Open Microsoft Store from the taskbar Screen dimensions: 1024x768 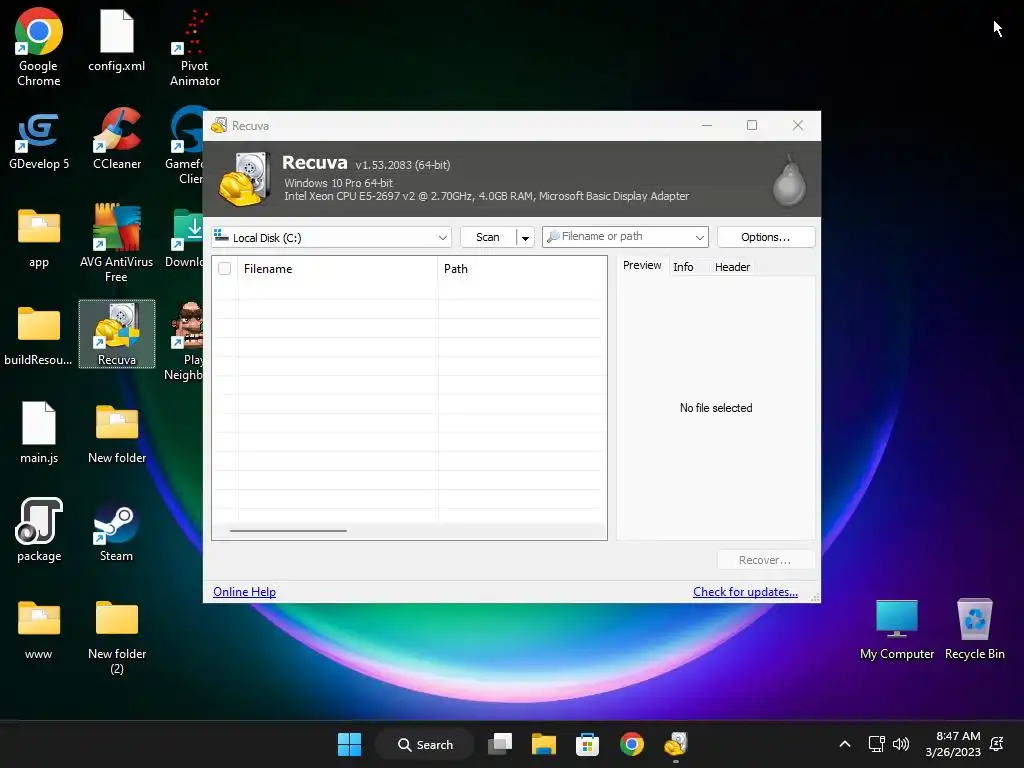(587, 744)
